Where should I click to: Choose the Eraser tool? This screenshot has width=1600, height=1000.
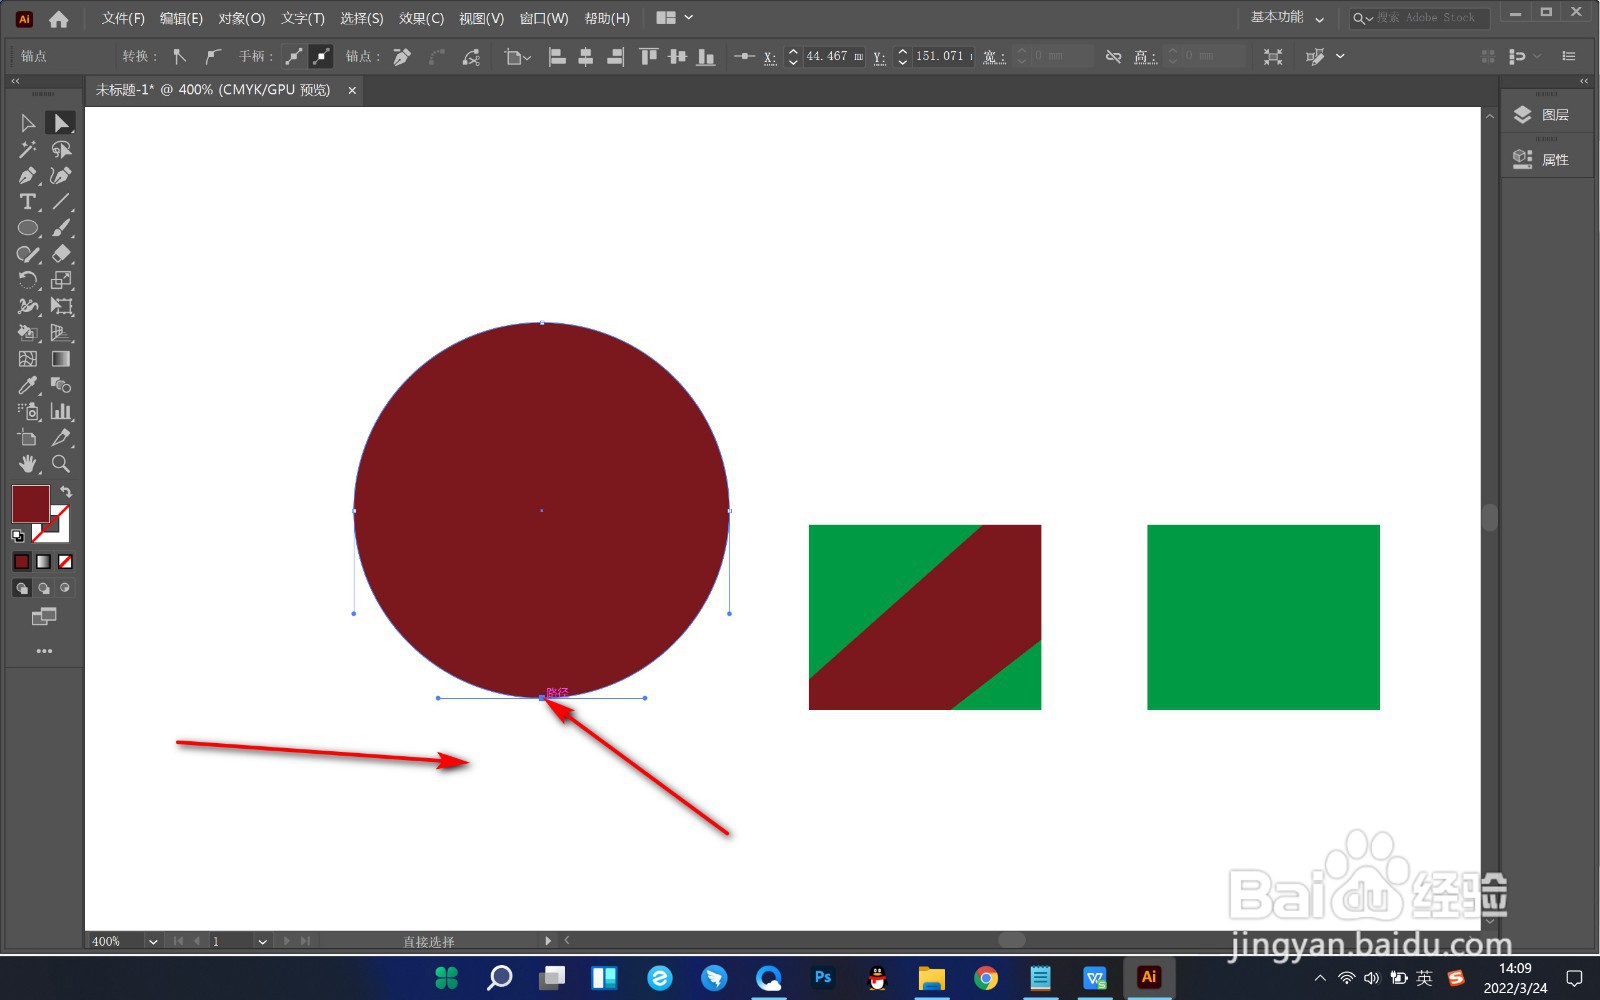point(61,254)
